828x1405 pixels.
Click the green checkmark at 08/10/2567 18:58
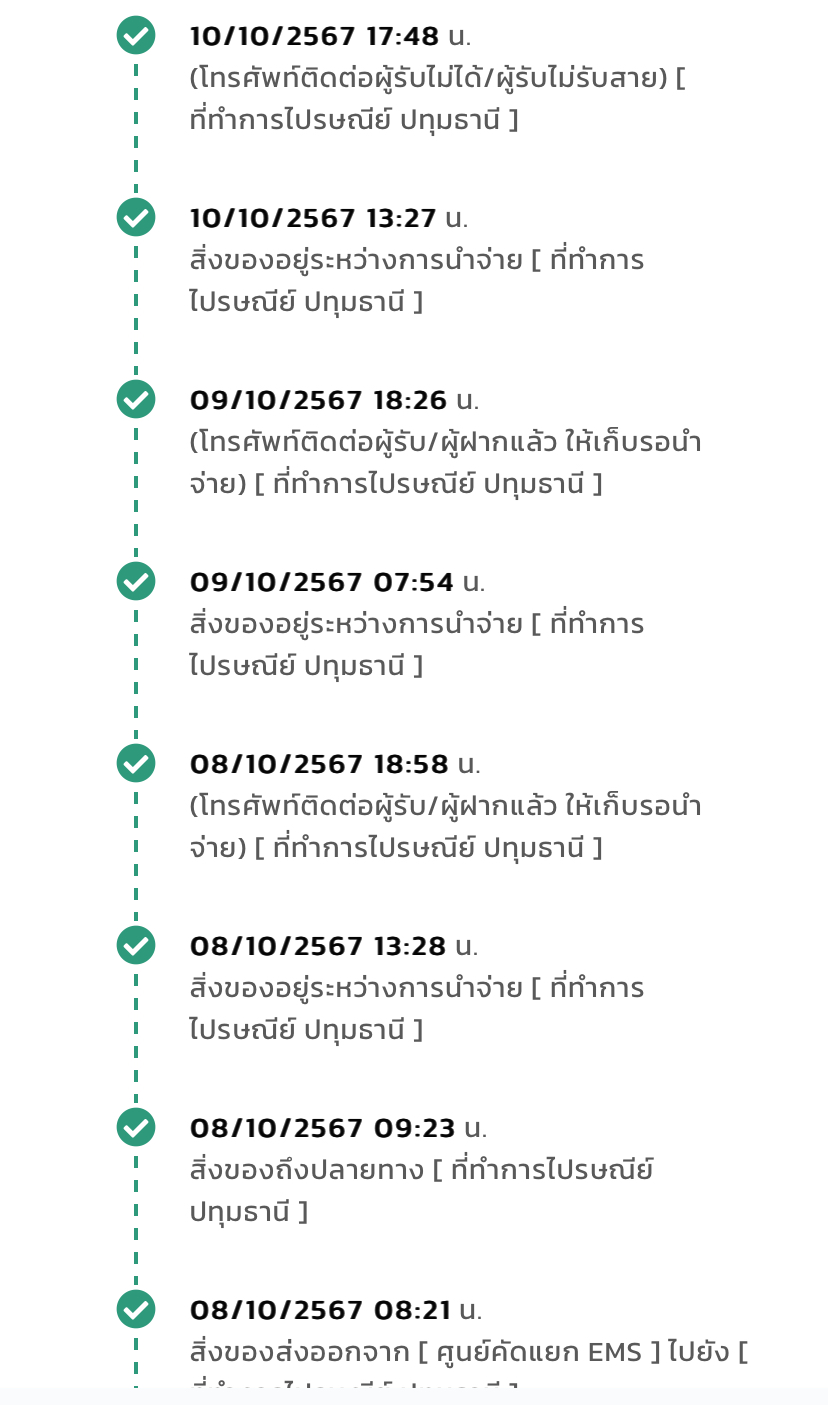point(136,764)
